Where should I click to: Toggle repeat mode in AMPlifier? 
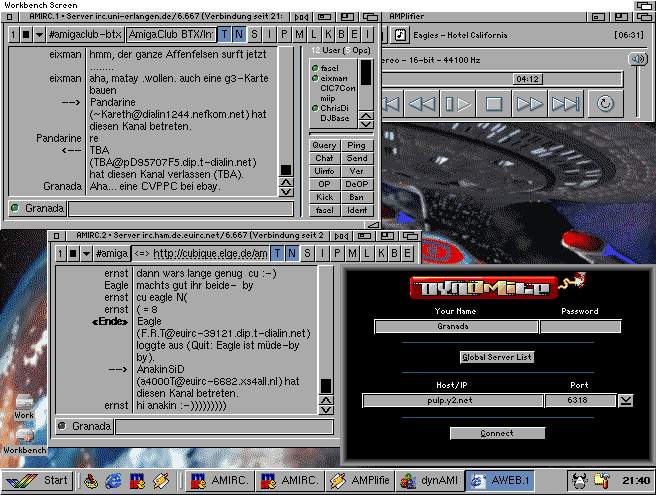pyautogui.click(x=604, y=103)
